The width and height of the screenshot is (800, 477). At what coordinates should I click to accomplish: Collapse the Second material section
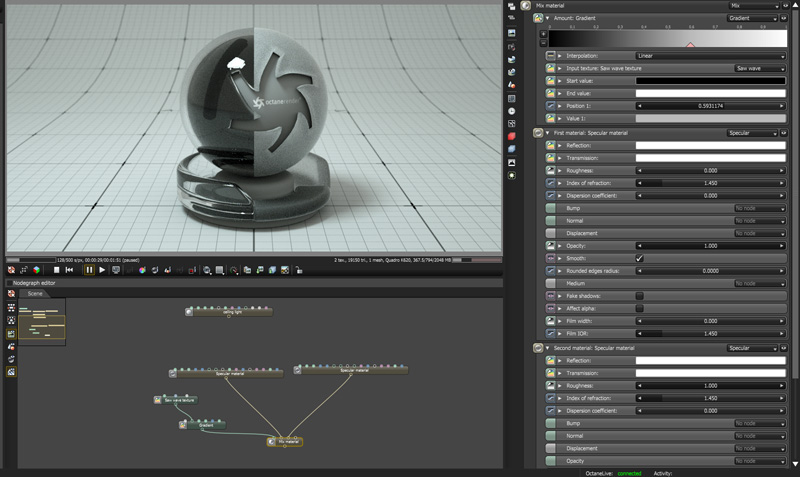point(547,348)
